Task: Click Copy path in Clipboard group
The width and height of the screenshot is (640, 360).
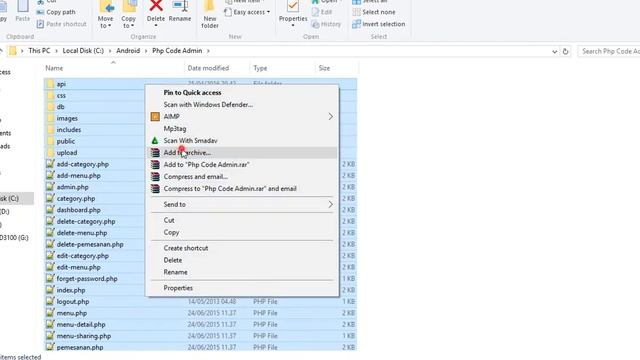Action: click(56, 12)
